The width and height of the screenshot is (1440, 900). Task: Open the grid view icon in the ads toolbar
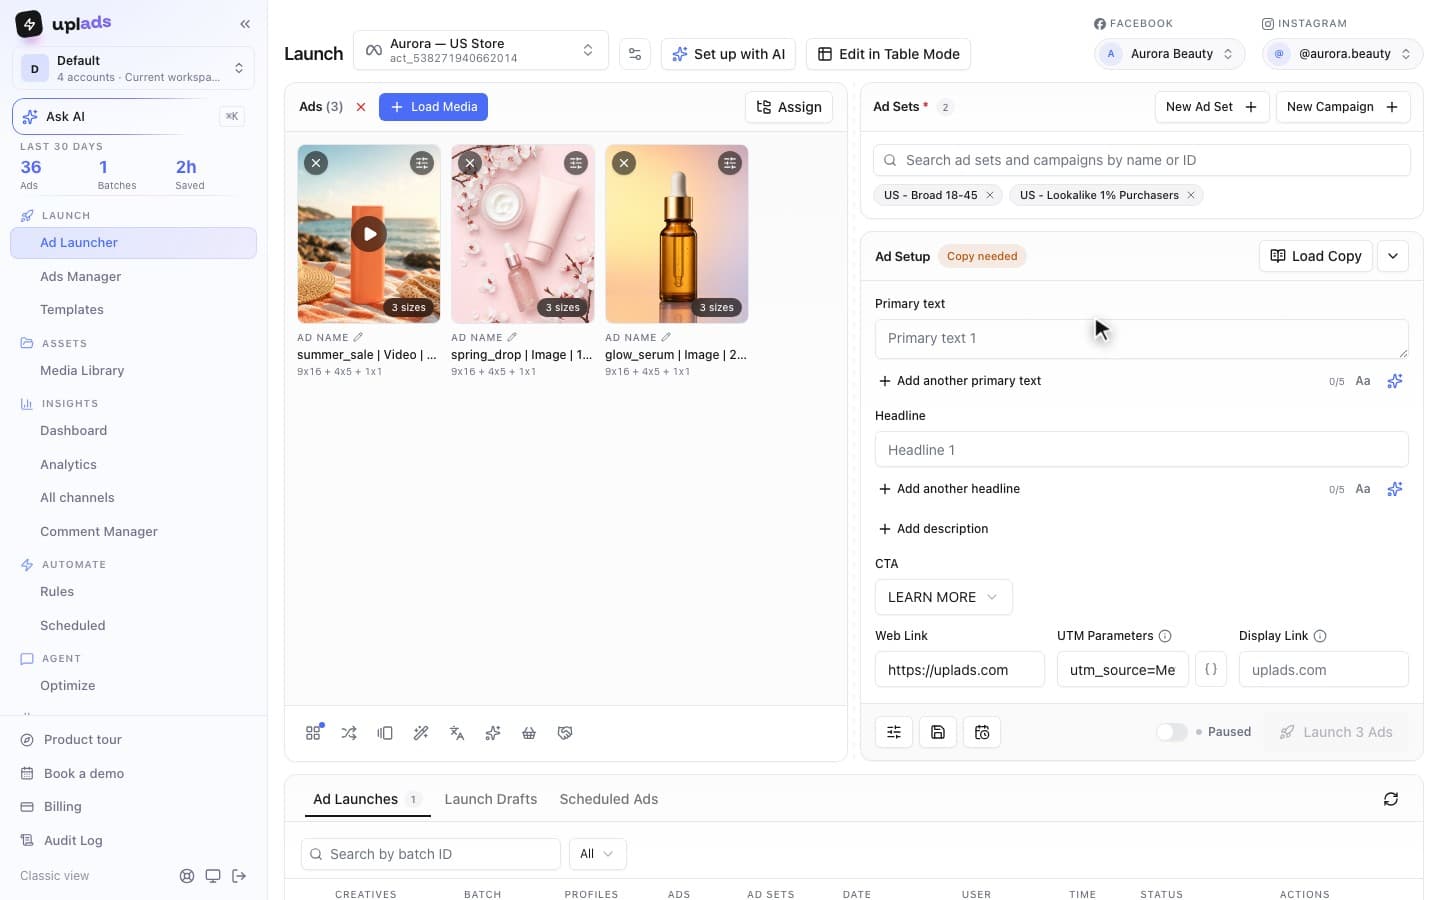point(313,733)
